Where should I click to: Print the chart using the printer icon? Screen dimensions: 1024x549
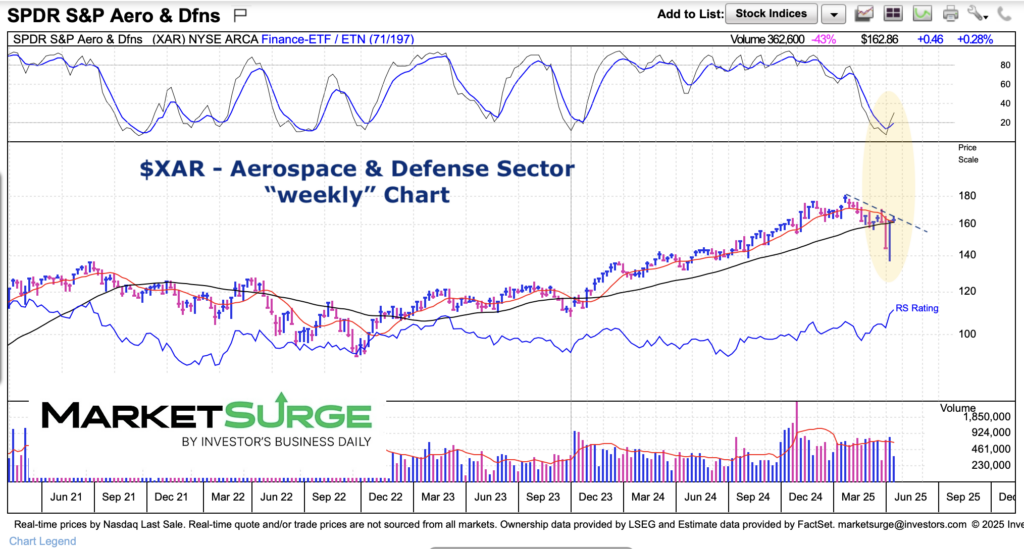[x=951, y=14]
